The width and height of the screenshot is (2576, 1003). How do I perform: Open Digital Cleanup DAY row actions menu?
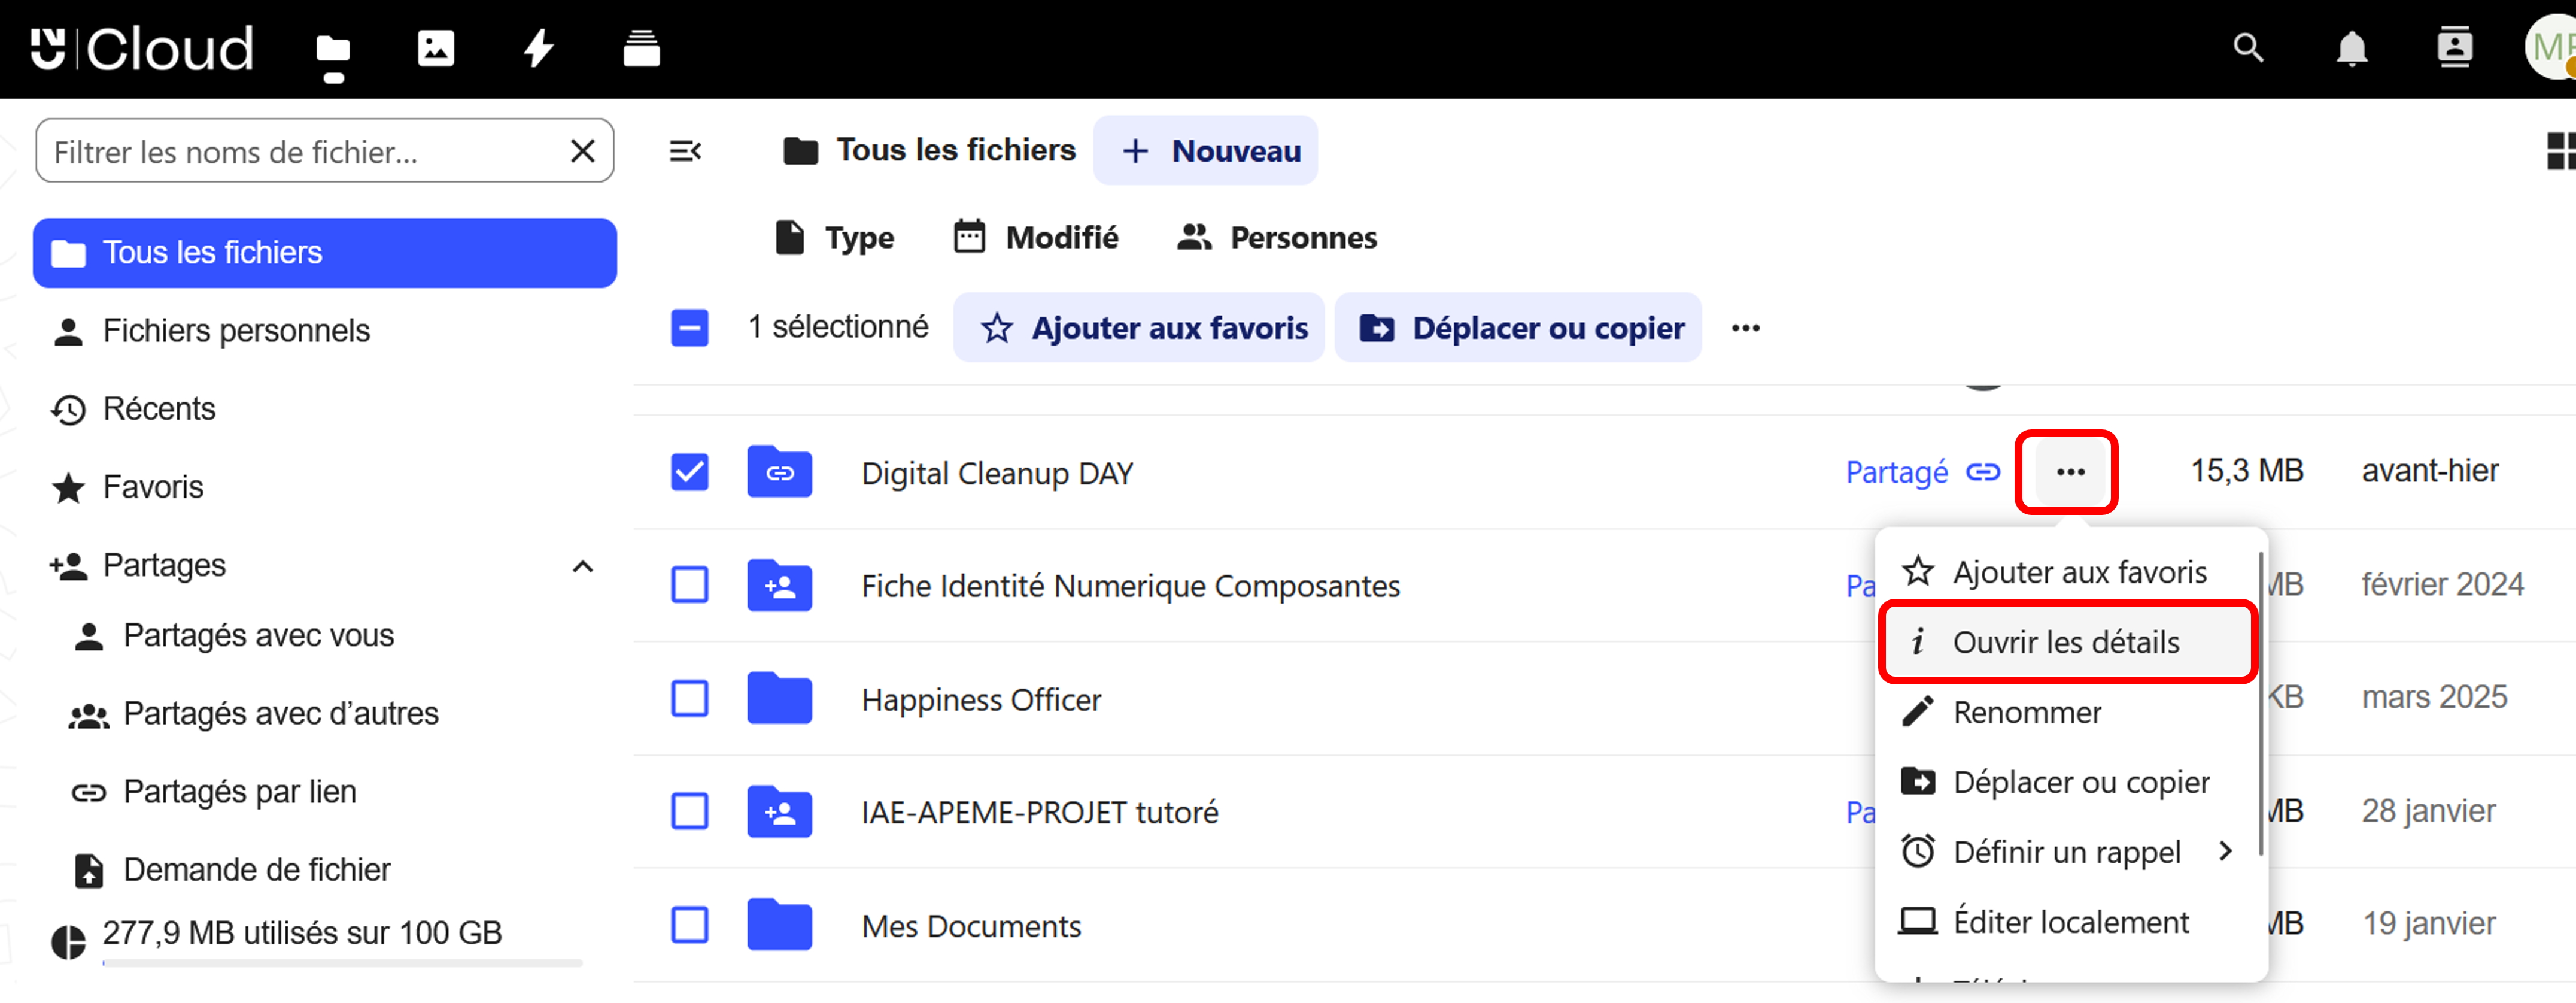[x=2070, y=472]
